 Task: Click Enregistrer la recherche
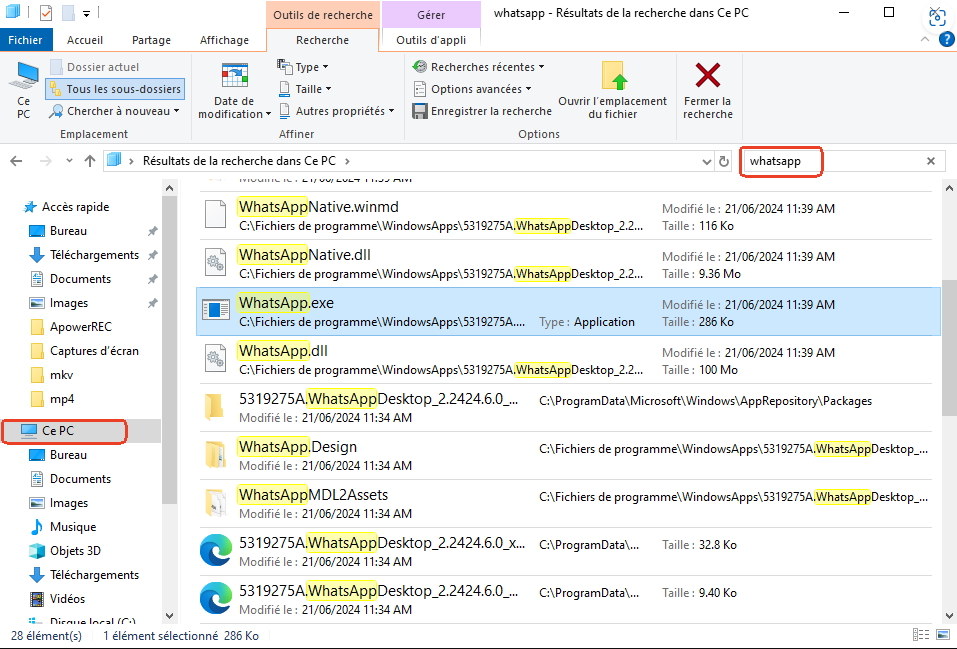coord(482,111)
